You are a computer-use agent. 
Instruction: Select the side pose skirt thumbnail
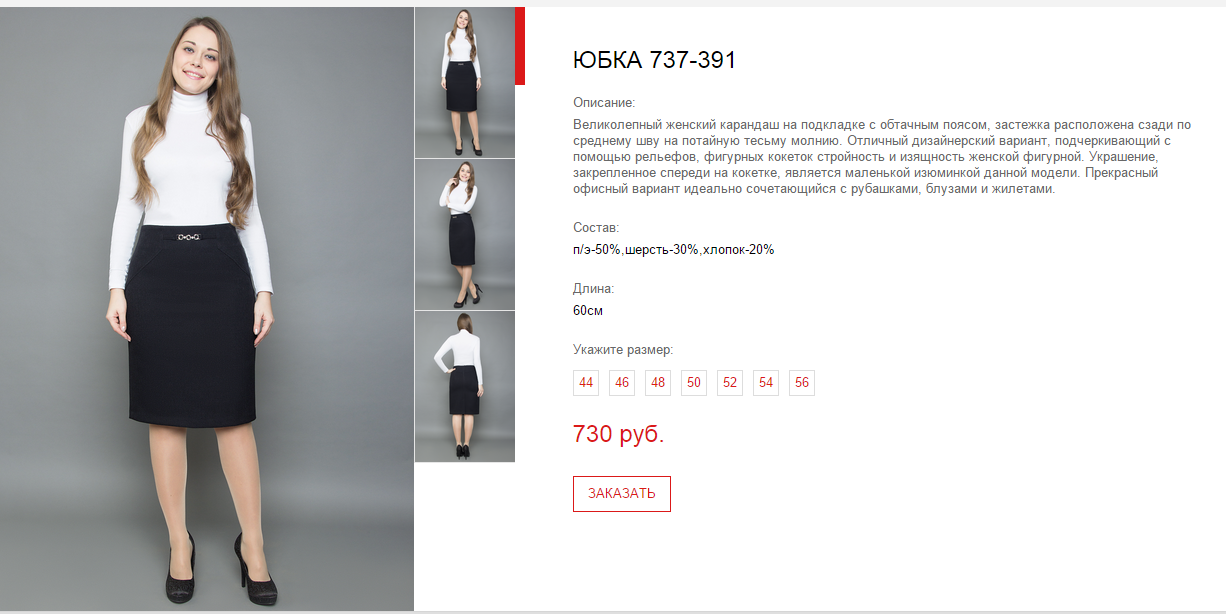click(x=465, y=234)
